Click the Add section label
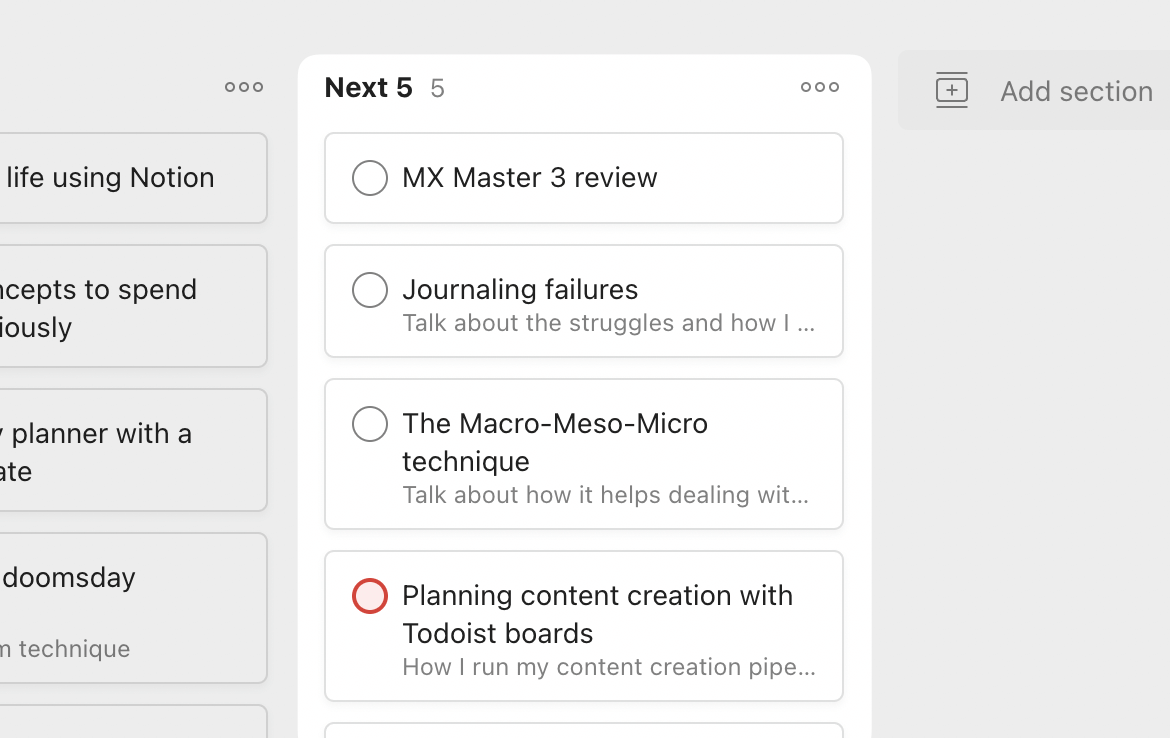This screenshot has height=738, width=1170. click(x=1076, y=91)
